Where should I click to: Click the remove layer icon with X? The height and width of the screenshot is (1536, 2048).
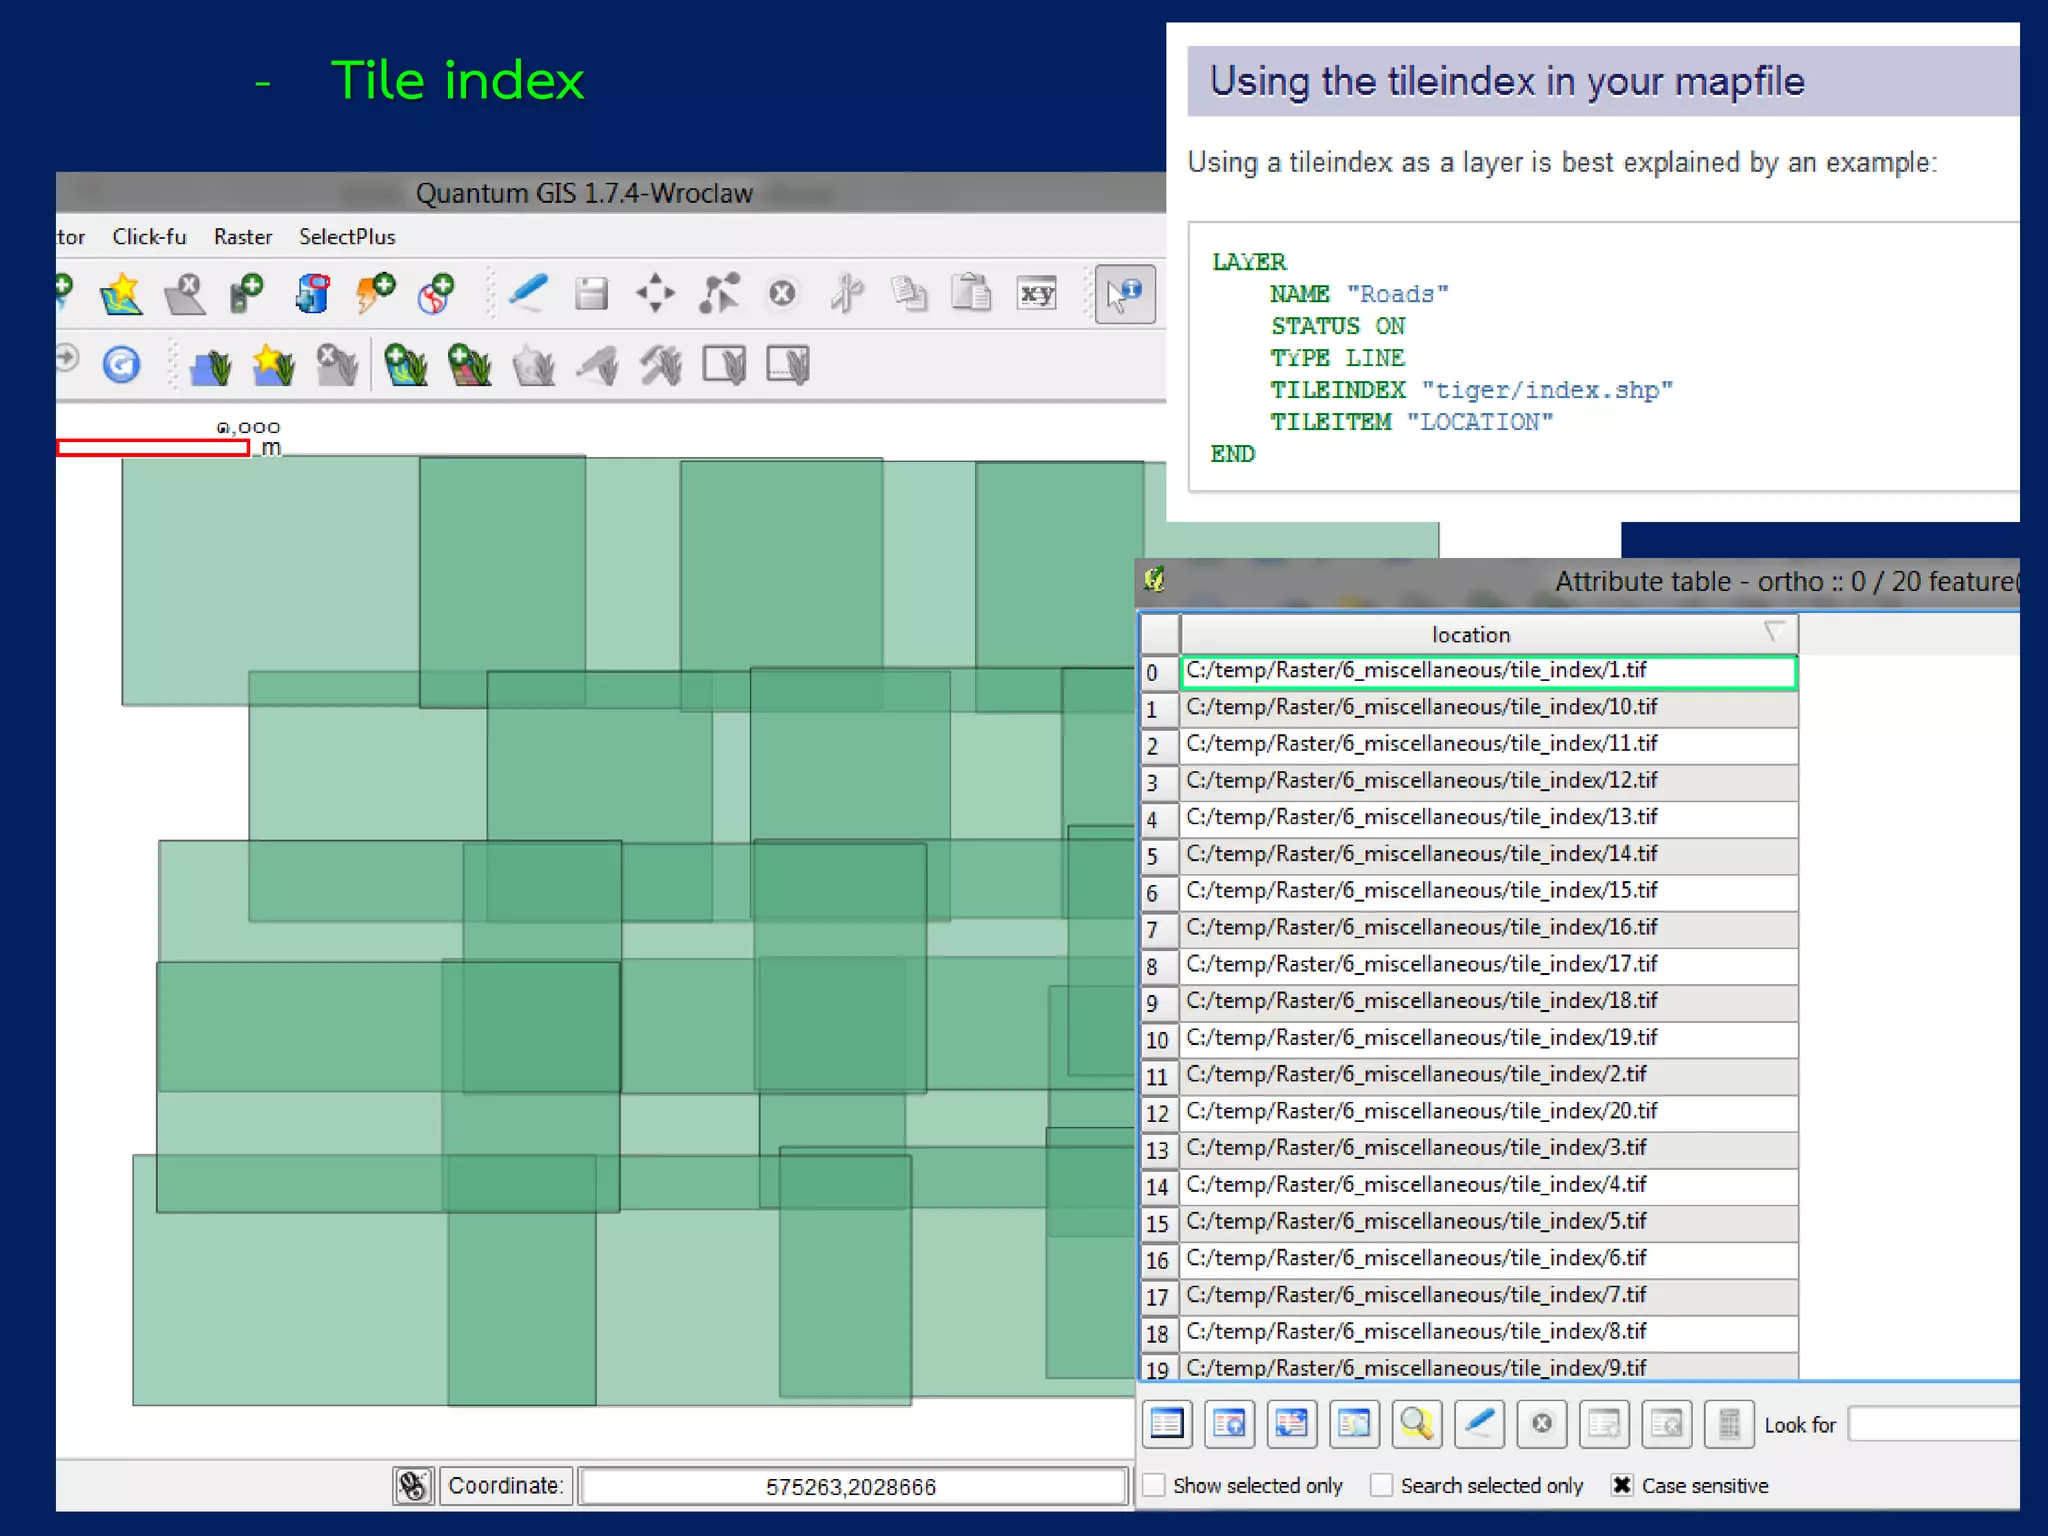[185, 294]
